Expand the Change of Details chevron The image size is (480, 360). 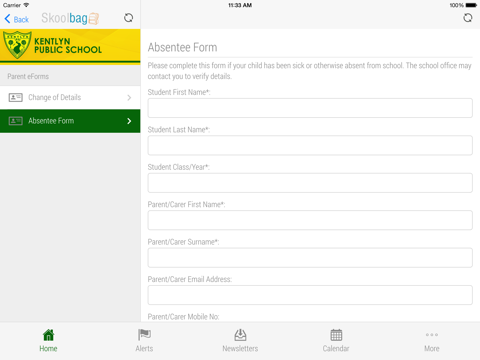(129, 98)
